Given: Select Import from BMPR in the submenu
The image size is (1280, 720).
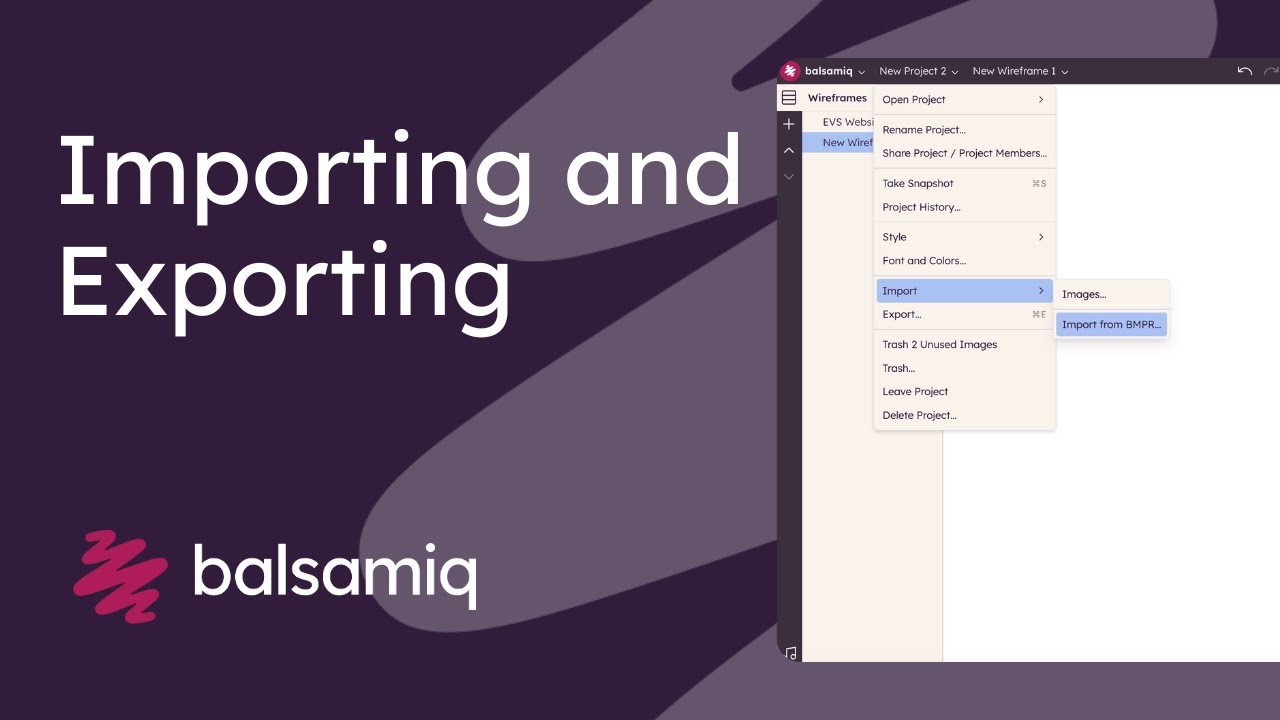Looking at the screenshot, I should click(1111, 325).
